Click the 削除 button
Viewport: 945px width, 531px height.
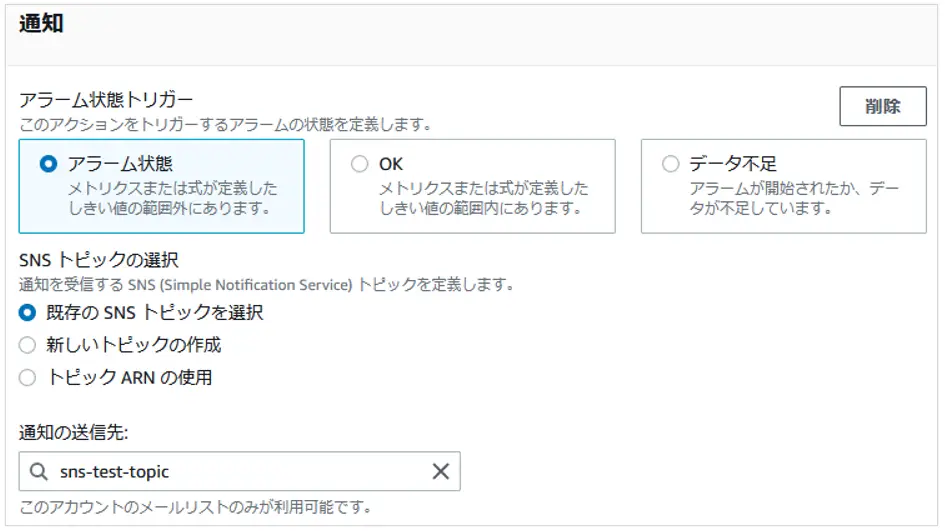882,106
